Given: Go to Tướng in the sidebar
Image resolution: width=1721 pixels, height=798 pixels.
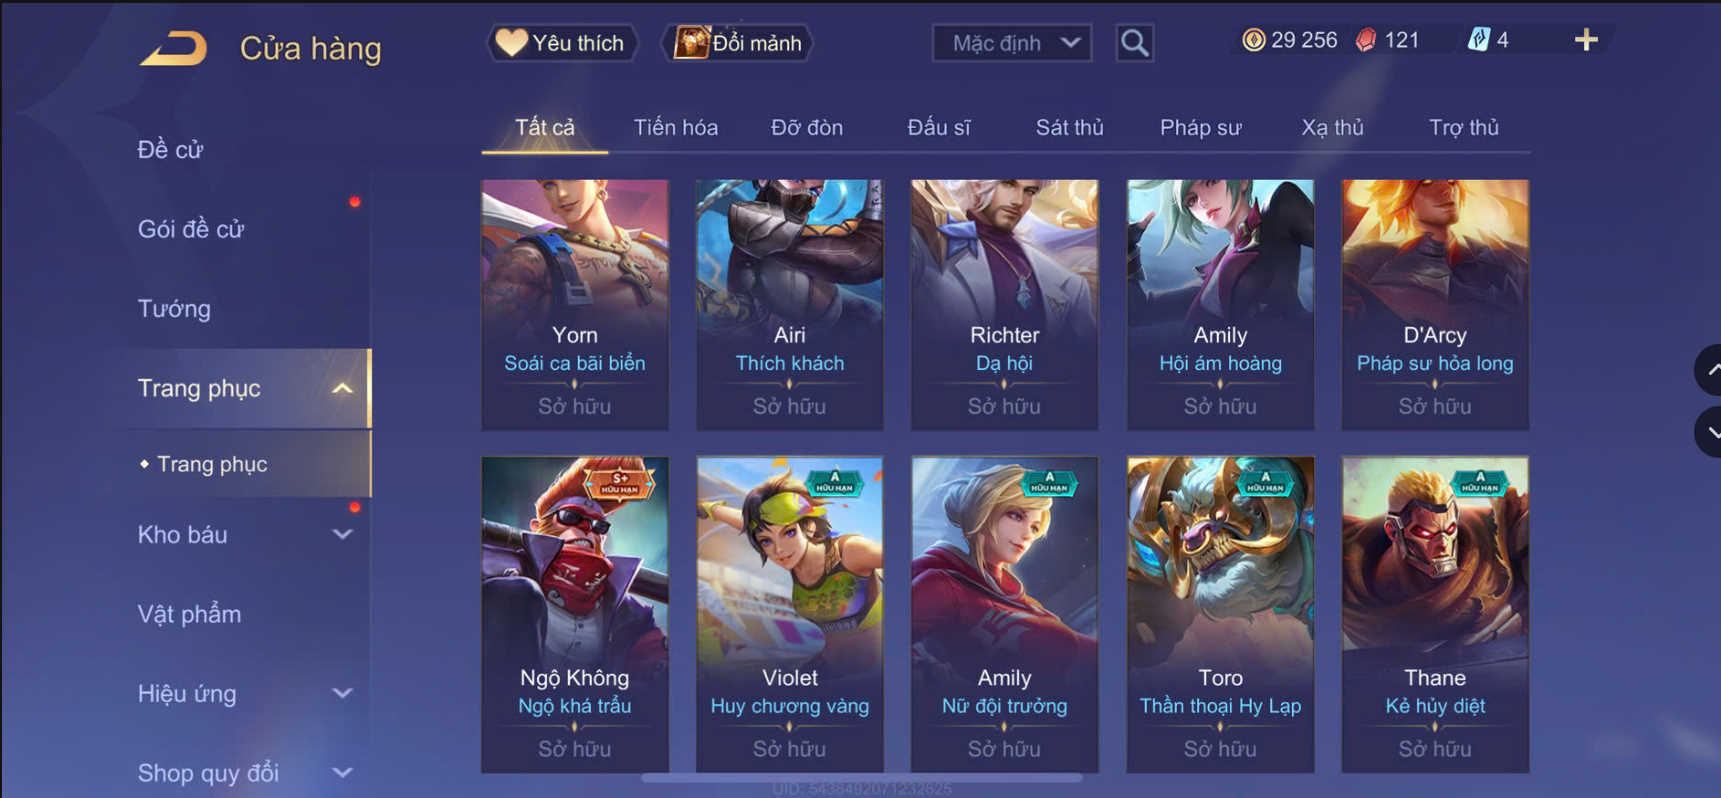Looking at the screenshot, I should pos(174,309).
